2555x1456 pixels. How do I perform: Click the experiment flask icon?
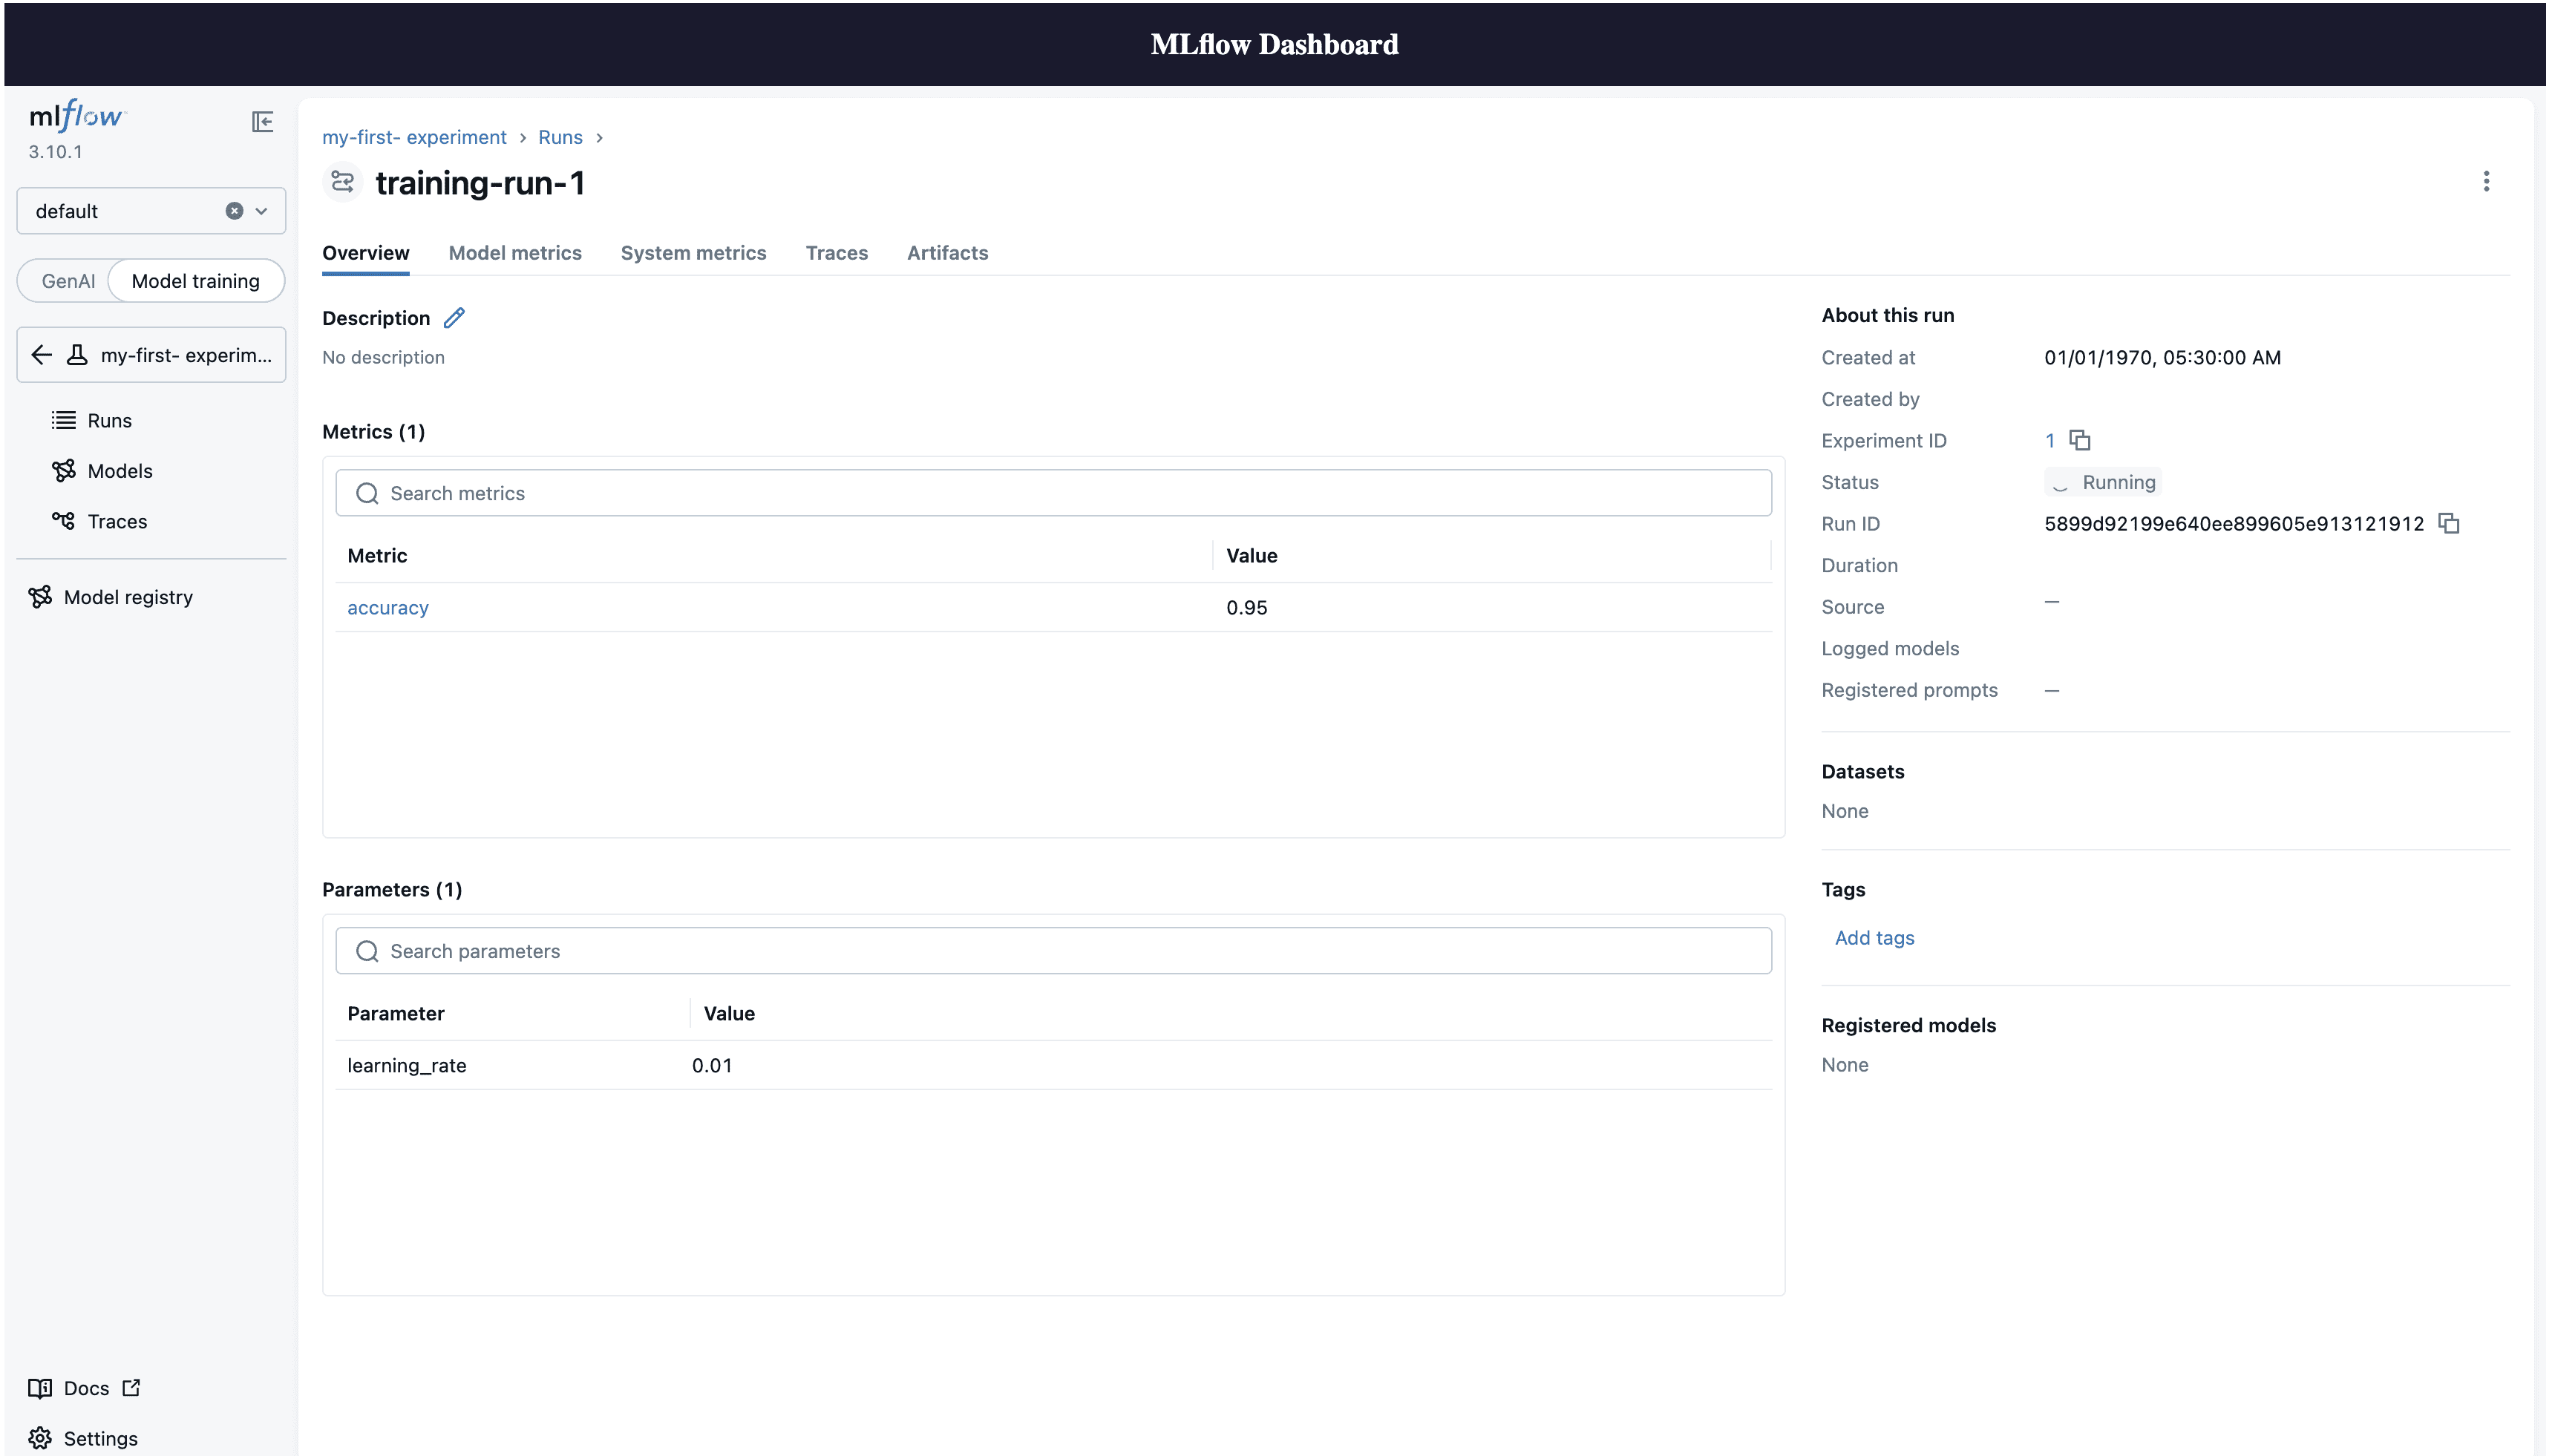pos(77,355)
